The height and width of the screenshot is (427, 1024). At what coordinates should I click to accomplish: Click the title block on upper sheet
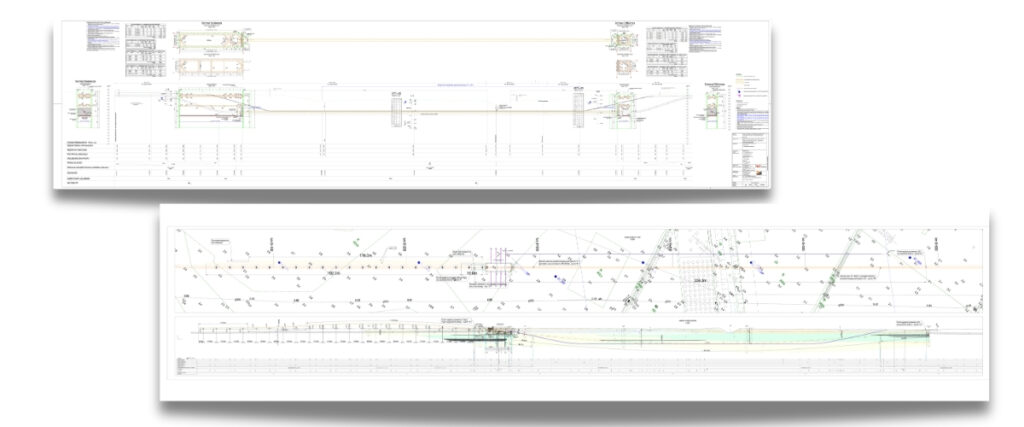[750, 160]
